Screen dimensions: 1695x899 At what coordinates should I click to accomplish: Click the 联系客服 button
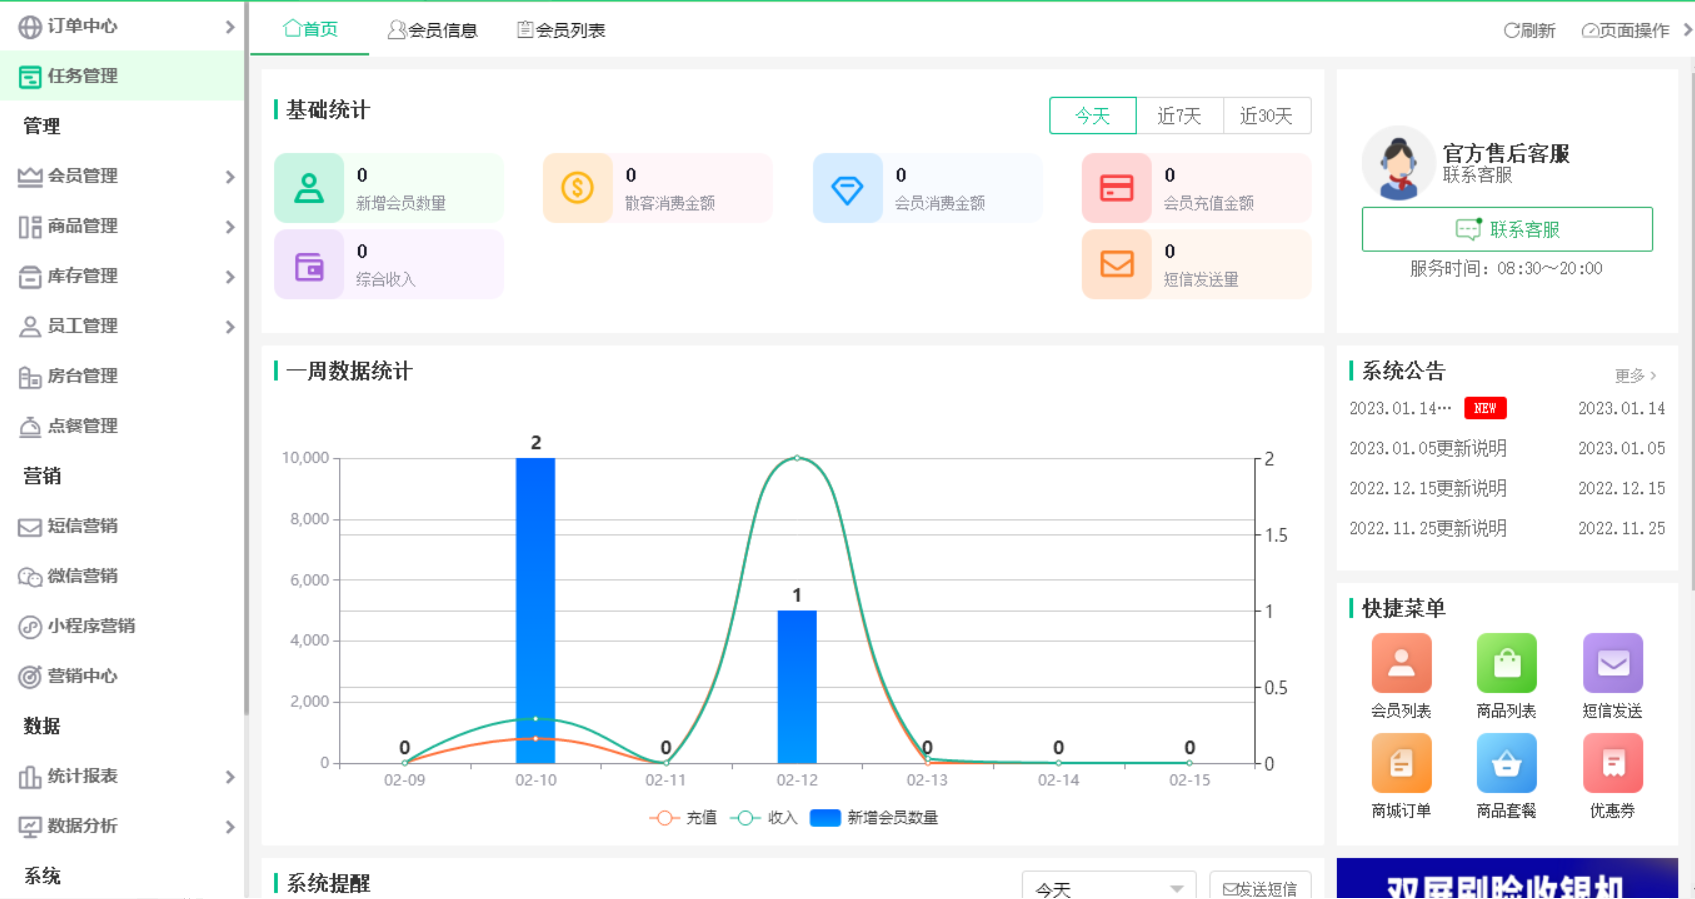pos(1506,229)
